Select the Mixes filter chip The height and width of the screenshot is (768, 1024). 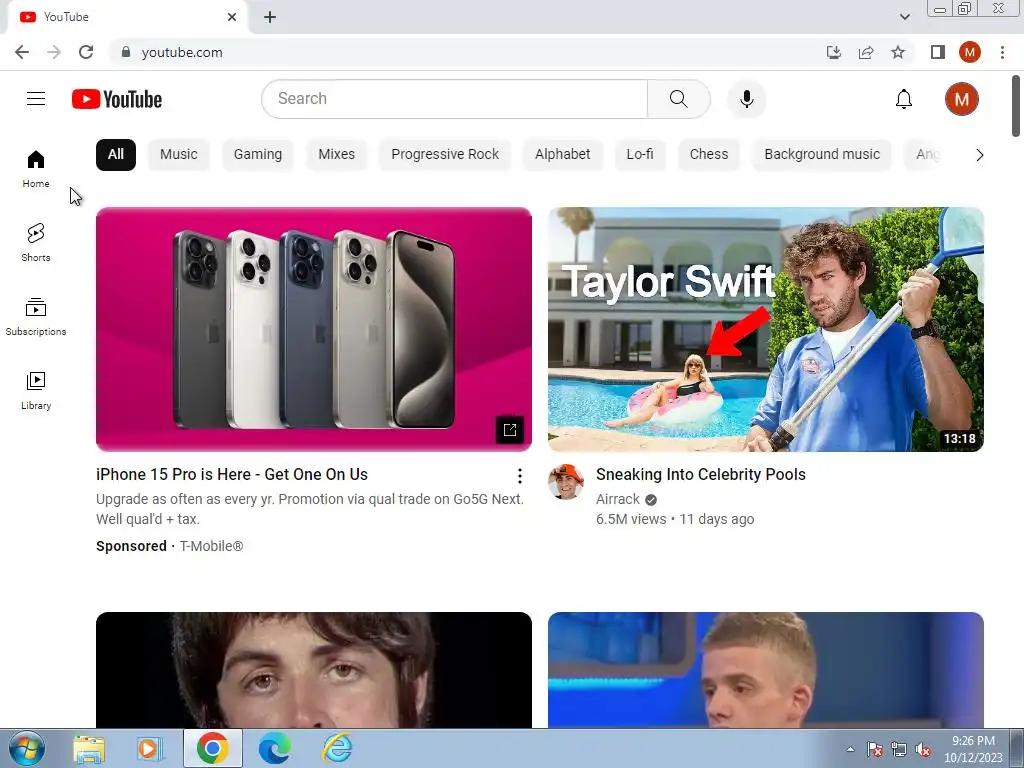(x=336, y=155)
